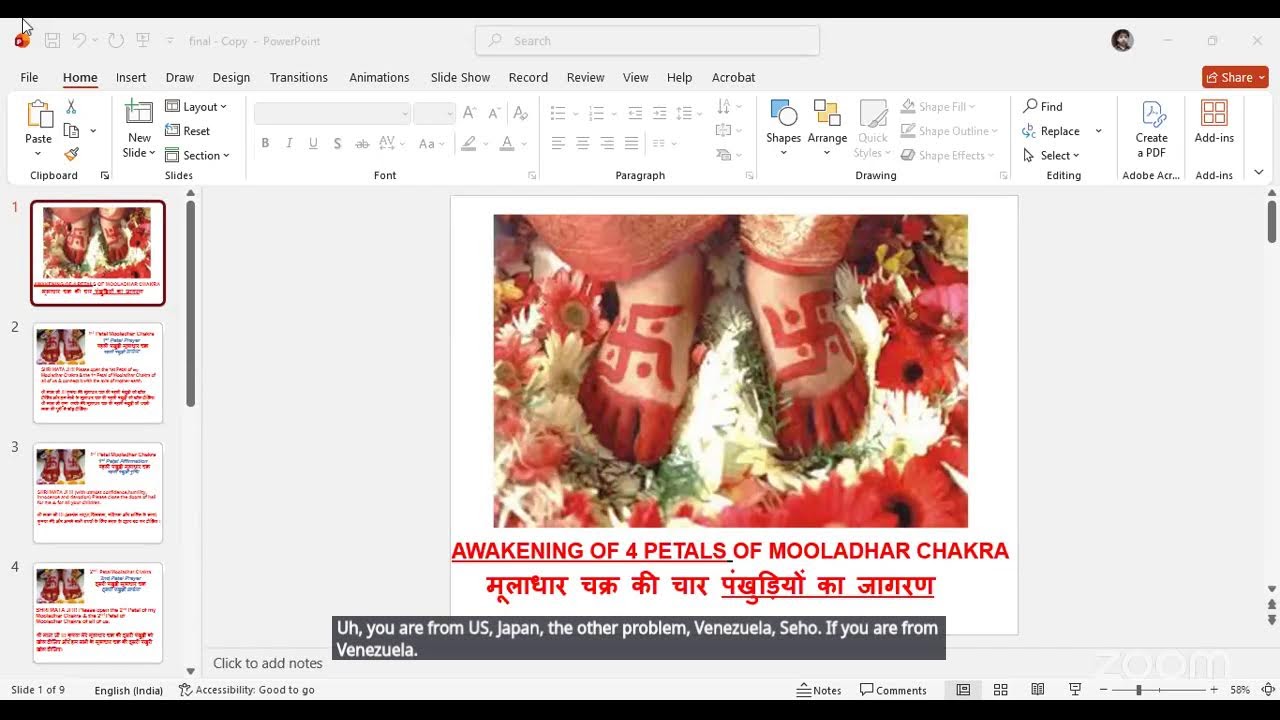The height and width of the screenshot is (720, 1280).
Task: Switch to Reading View icon
Action: click(1038, 690)
